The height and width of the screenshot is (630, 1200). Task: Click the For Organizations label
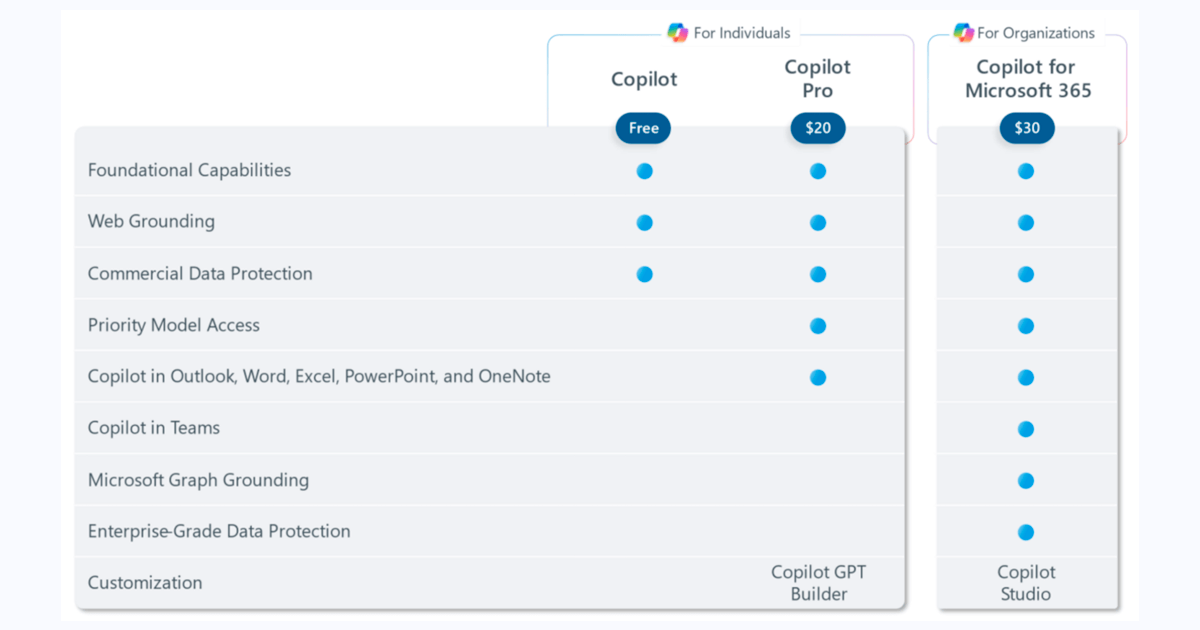[1036, 33]
